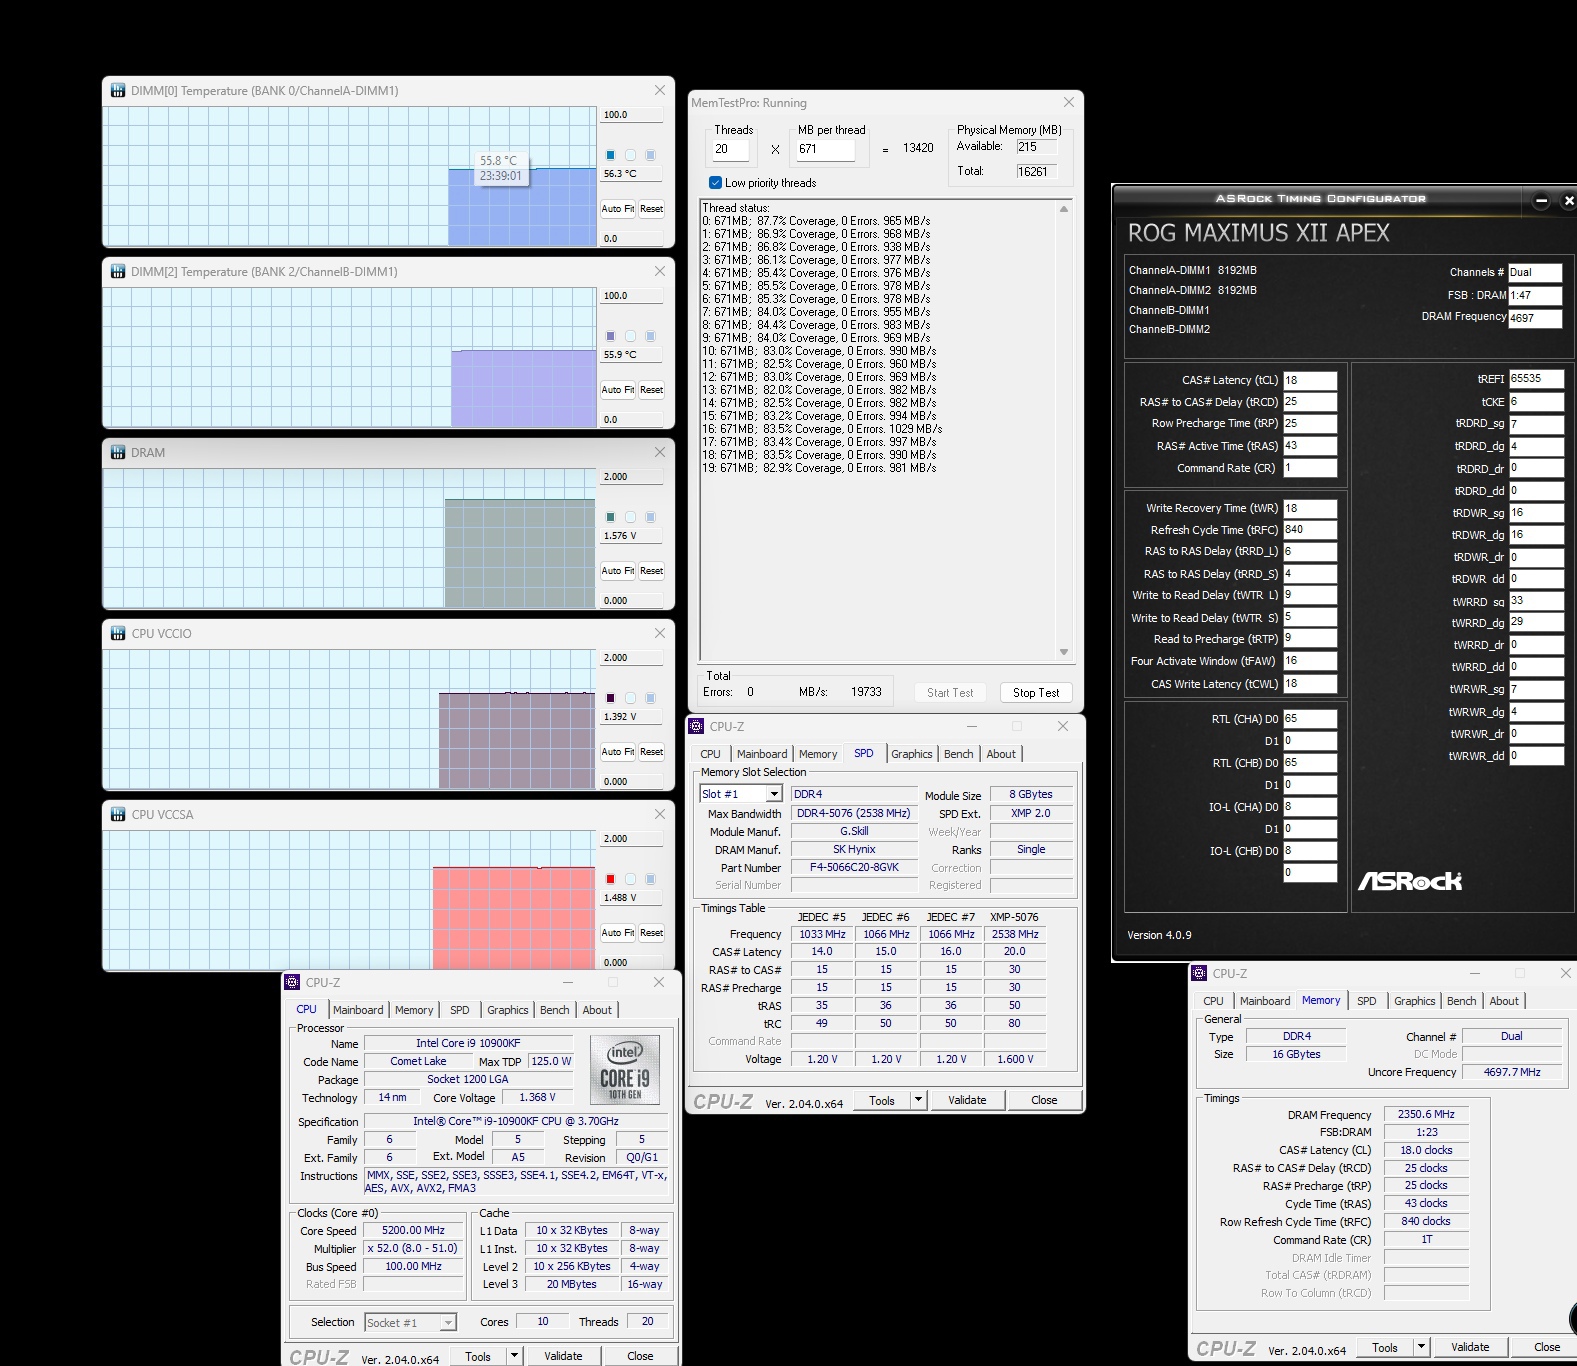This screenshot has height=1366, width=1577.
Task: Click the CAS# Latency (tCL) field in ASRock configurator
Action: tap(1310, 380)
